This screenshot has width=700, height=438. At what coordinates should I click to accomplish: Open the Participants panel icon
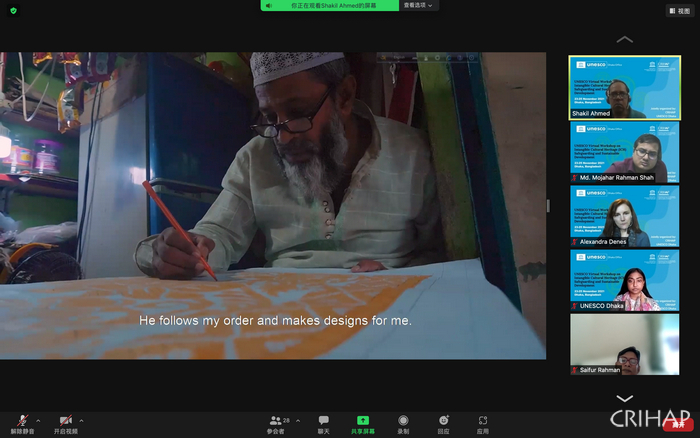(x=275, y=420)
